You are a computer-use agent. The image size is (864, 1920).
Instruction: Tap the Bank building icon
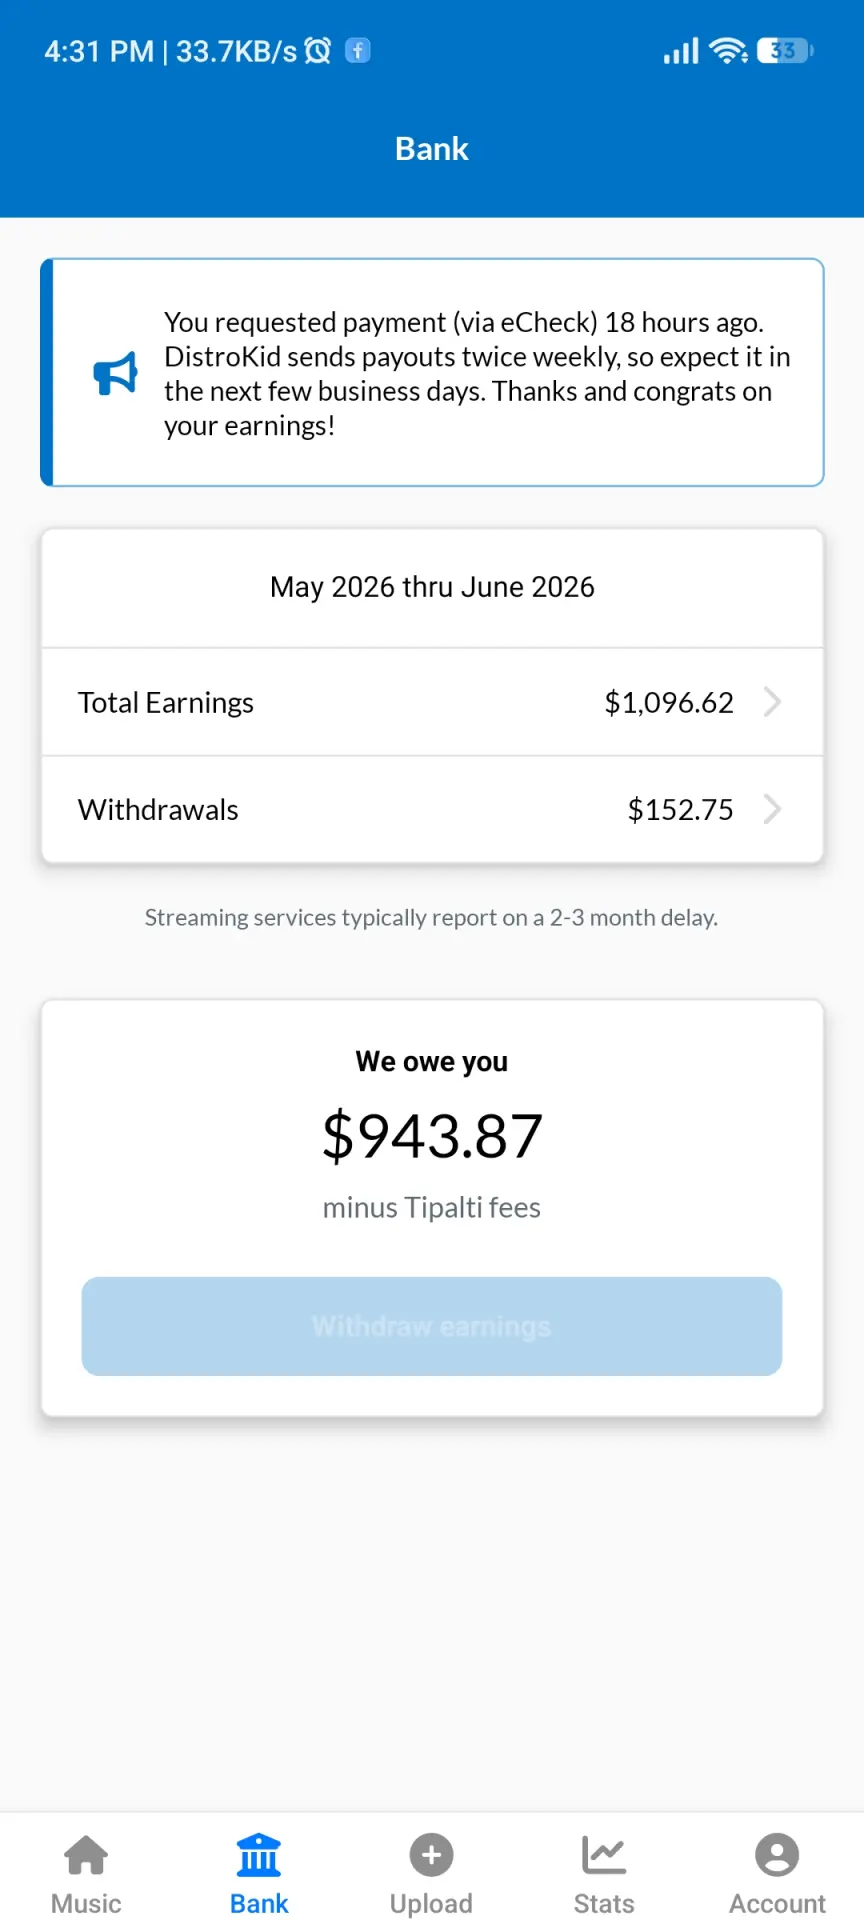coord(259,1855)
